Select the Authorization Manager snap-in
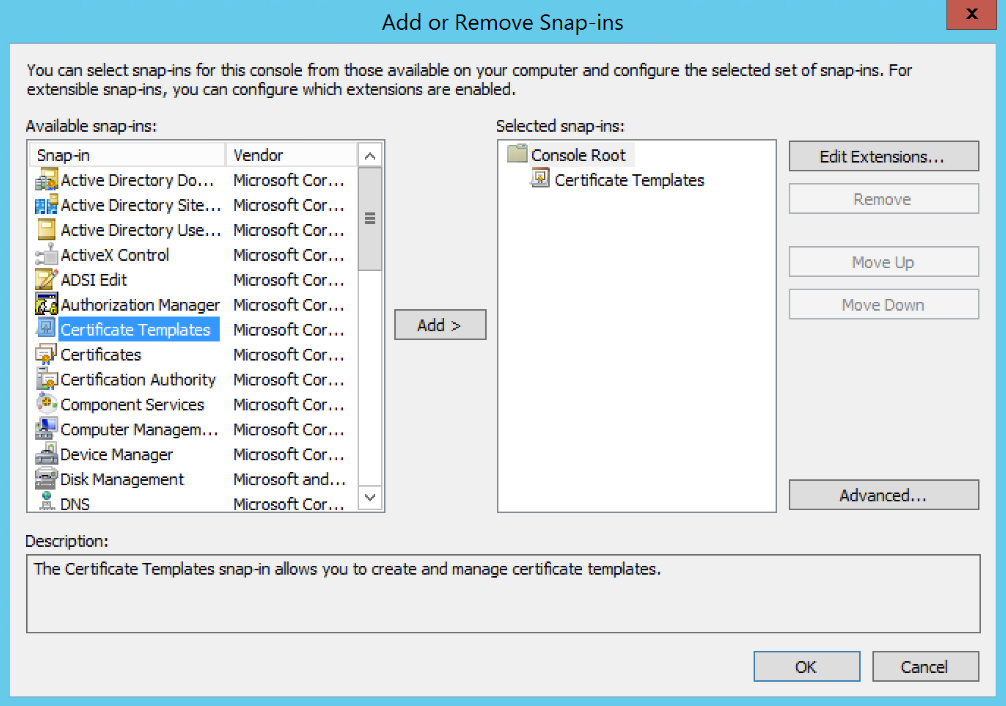1006x706 pixels. click(x=139, y=304)
